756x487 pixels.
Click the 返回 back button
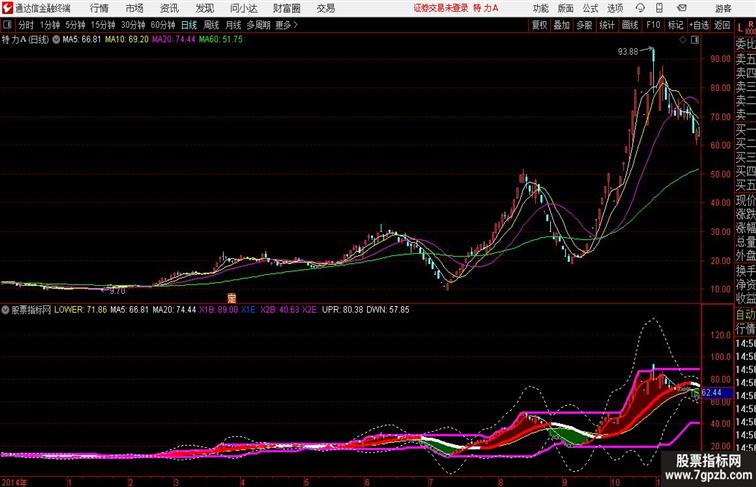pyautogui.click(x=722, y=25)
